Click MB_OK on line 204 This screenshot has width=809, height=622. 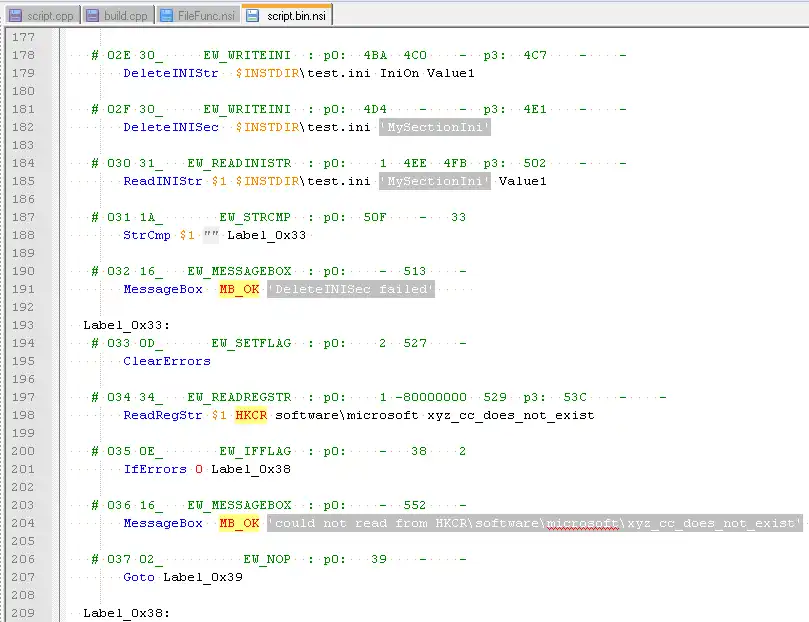[239, 523]
